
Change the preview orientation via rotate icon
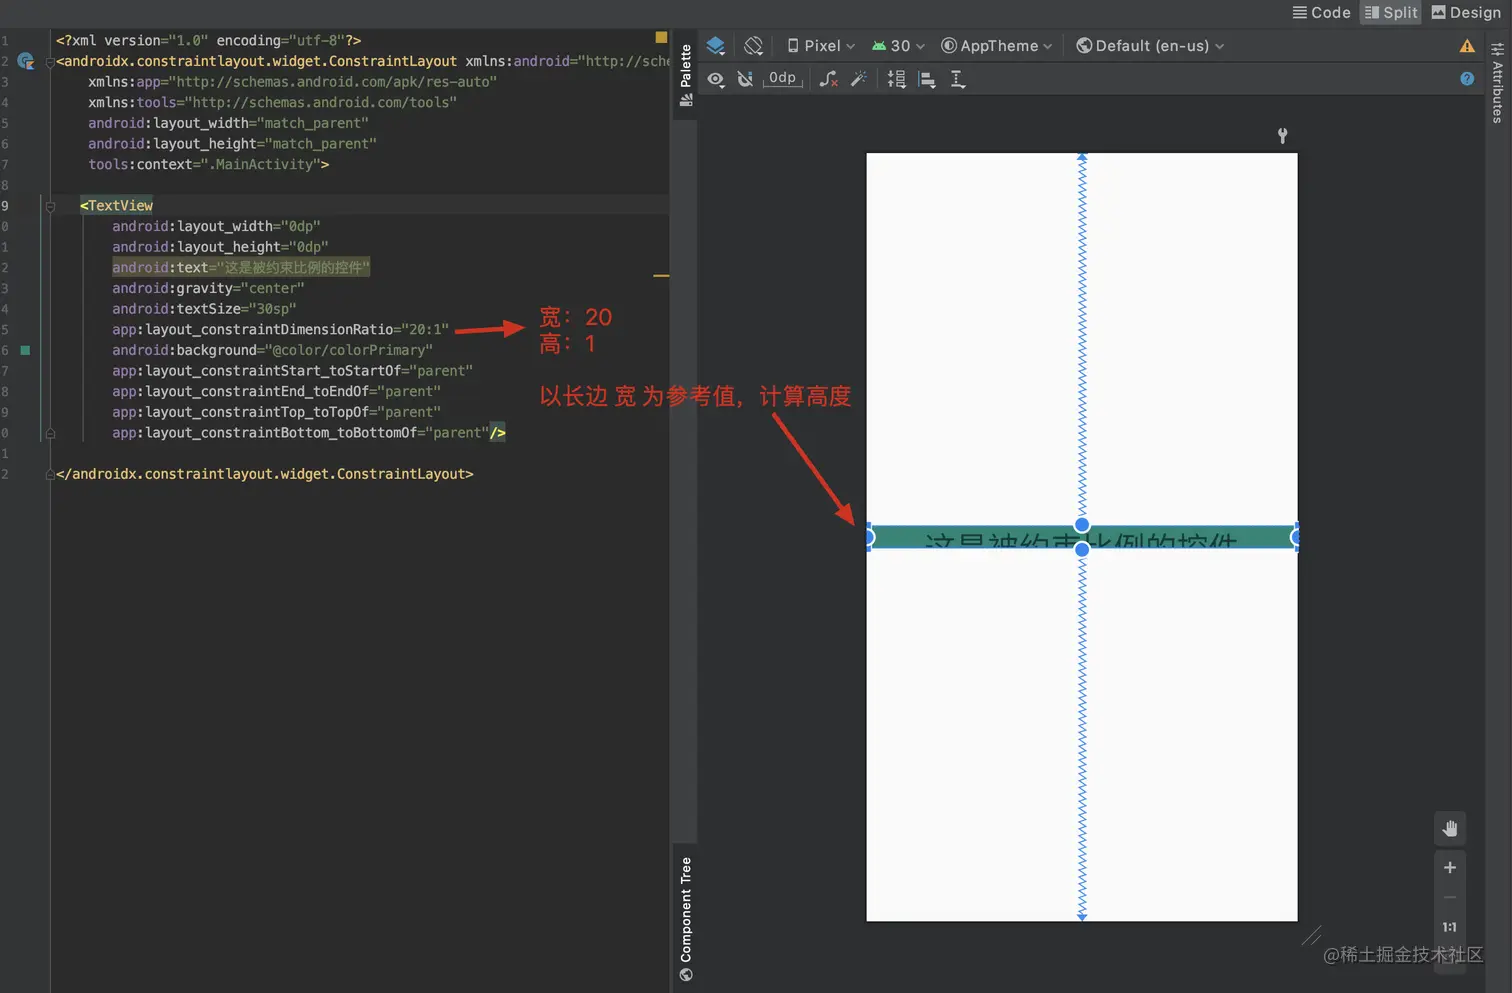pyautogui.click(x=754, y=46)
